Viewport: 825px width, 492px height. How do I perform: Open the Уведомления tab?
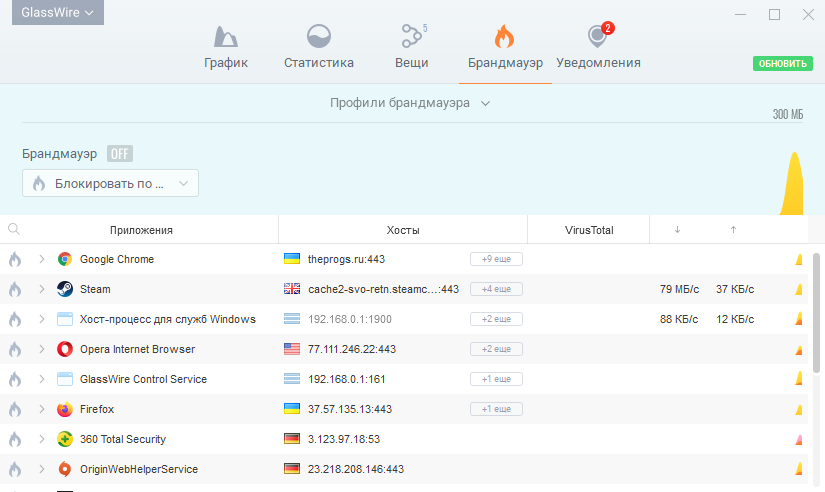click(598, 47)
